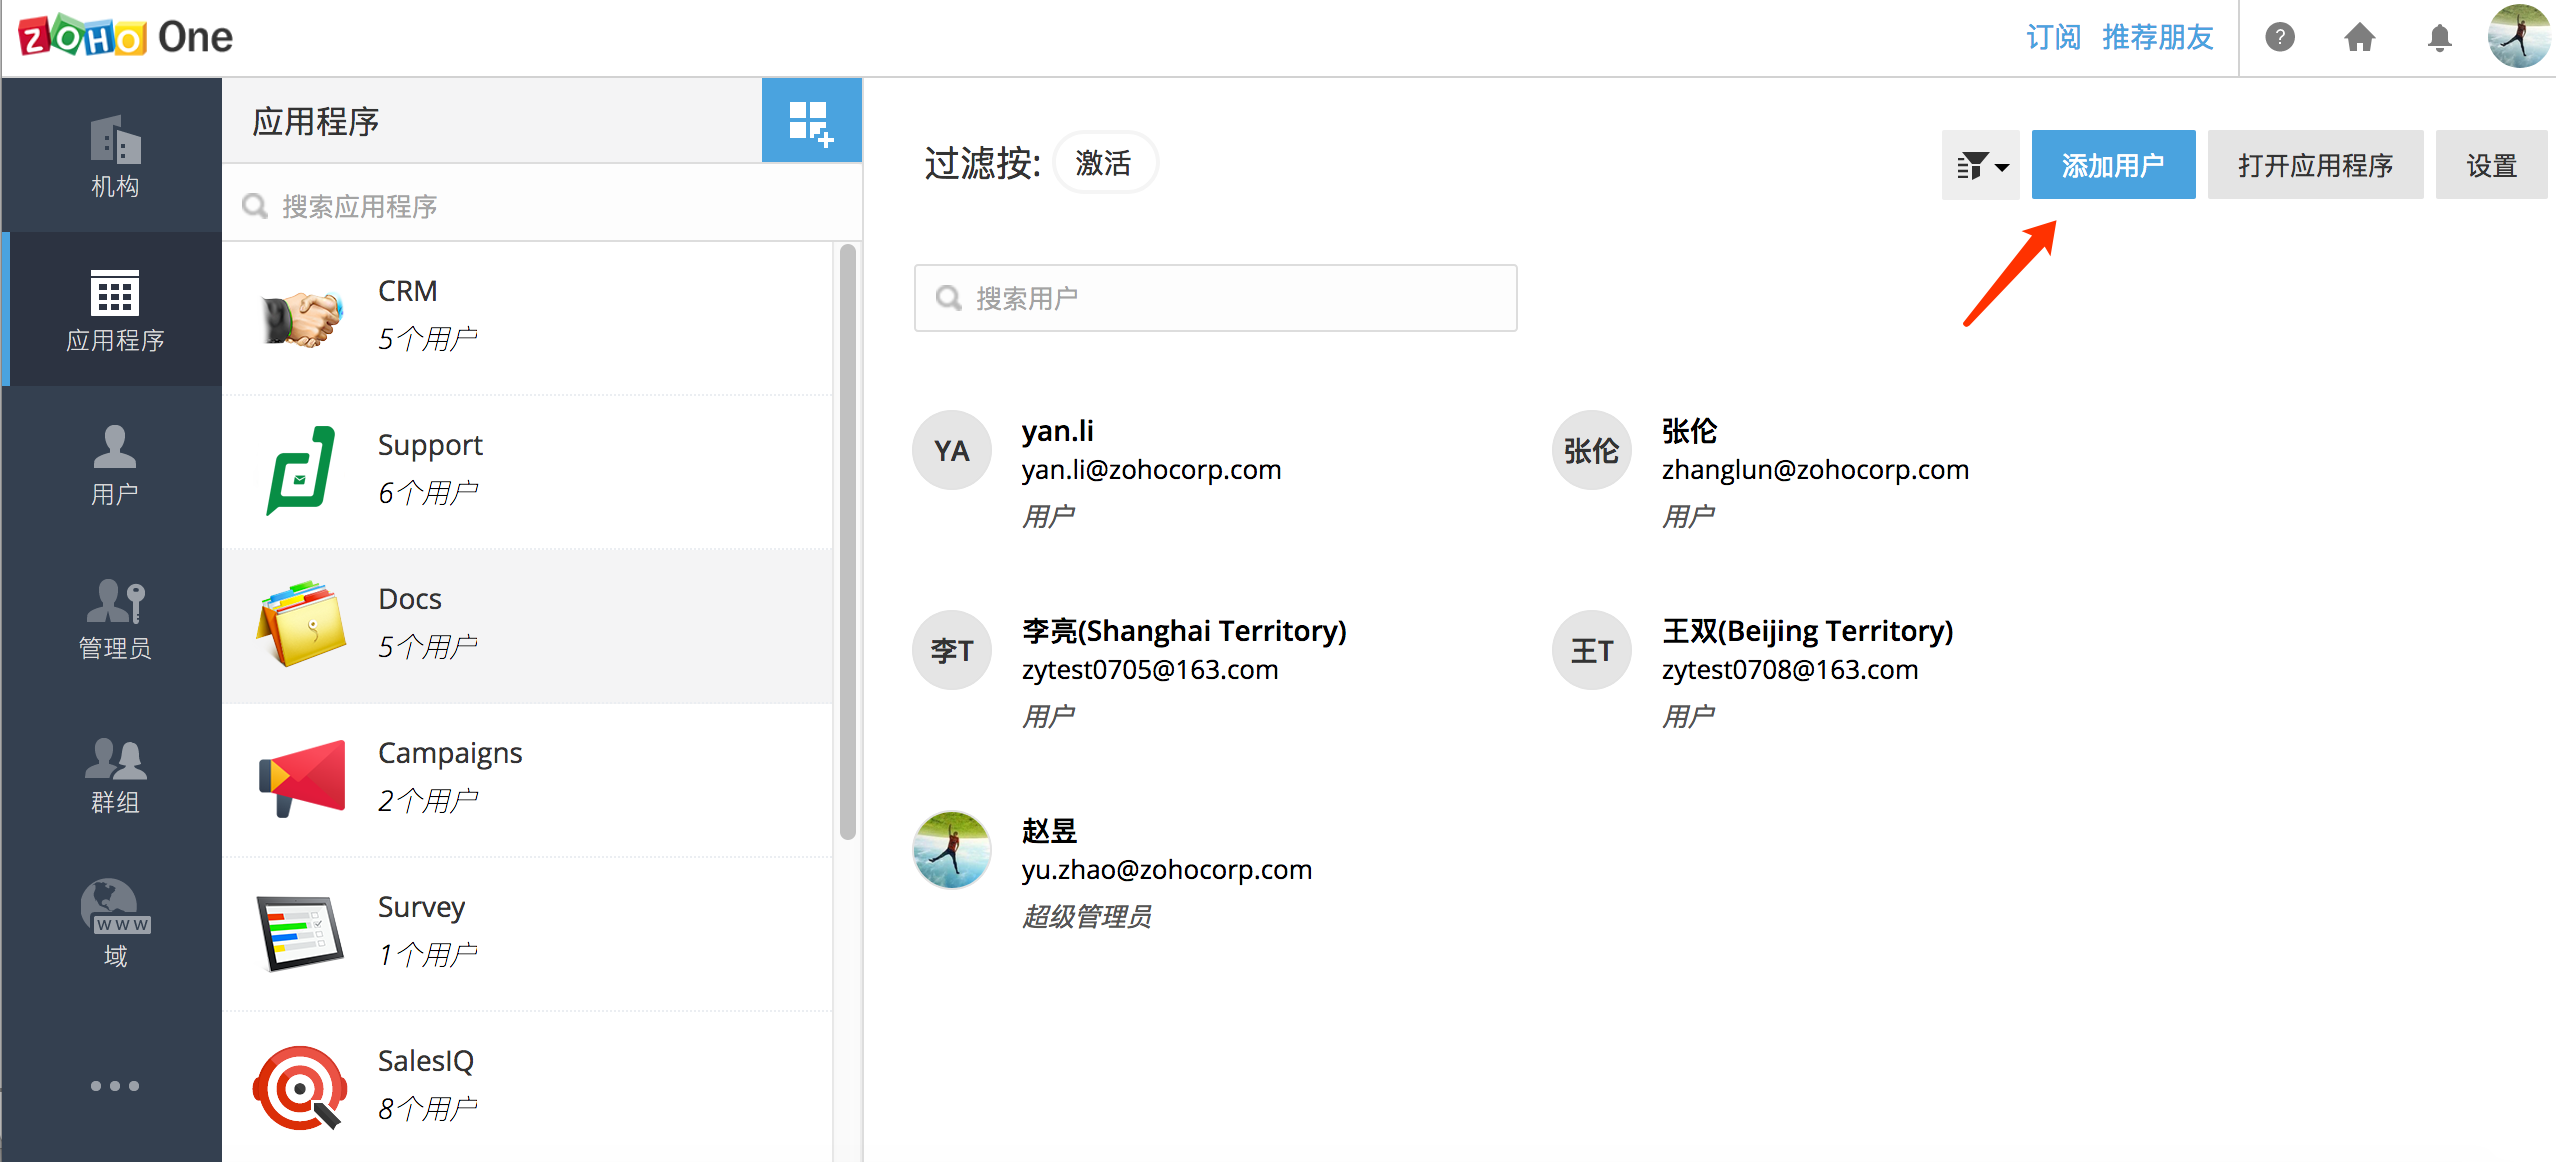This screenshot has width=2556, height=1162.
Task: Focus the 搜索用户 search users field
Action: [x=1215, y=298]
